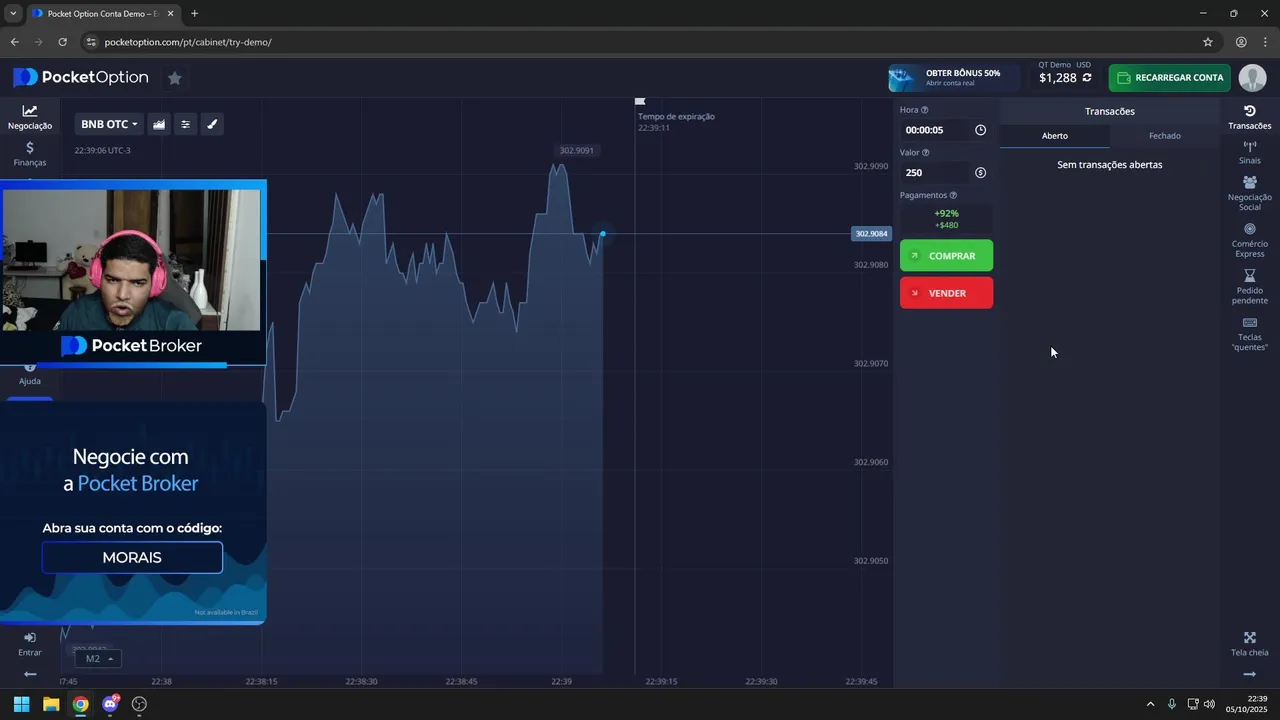This screenshot has height=720, width=1280.
Task: Open the Sinais signals panel
Action: coord(1250,153)
